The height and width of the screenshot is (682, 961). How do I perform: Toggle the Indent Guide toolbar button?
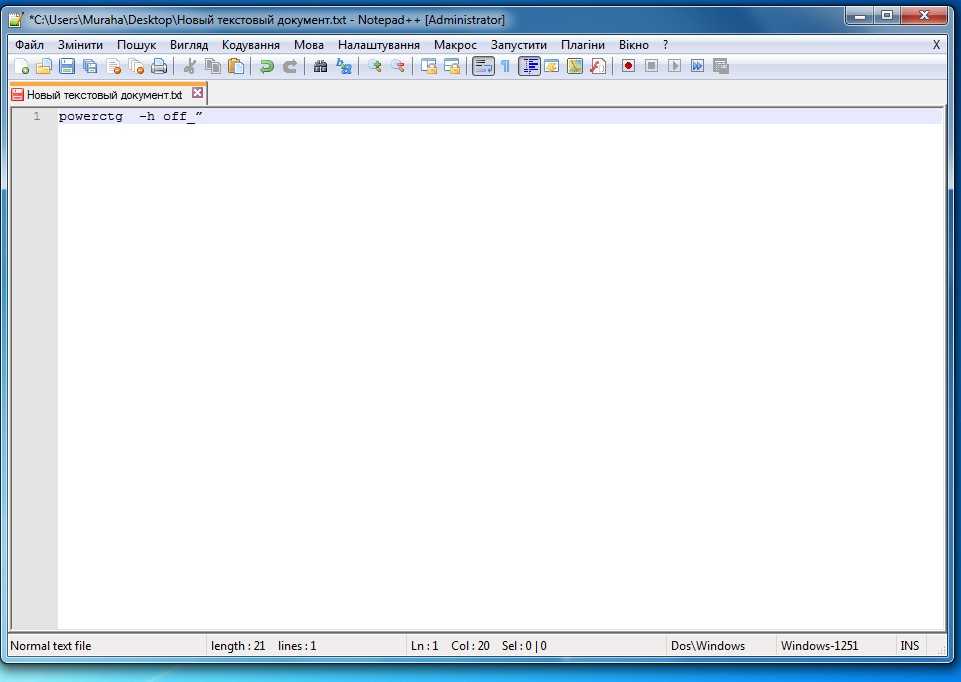coord(529,66)
